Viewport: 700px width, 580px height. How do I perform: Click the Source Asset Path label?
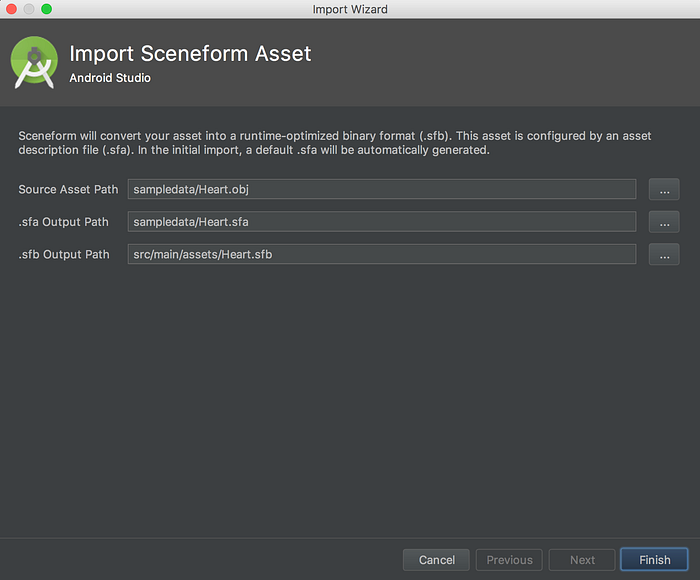(68, 189)
